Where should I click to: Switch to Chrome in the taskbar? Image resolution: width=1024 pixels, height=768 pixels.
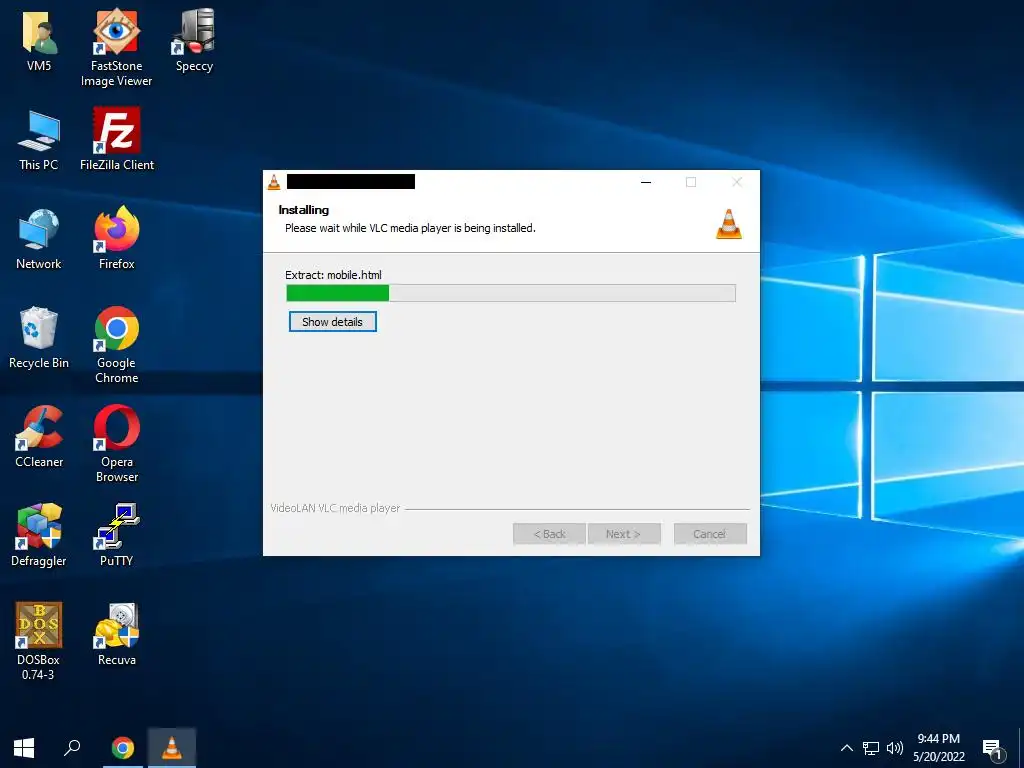pos(123,748)
